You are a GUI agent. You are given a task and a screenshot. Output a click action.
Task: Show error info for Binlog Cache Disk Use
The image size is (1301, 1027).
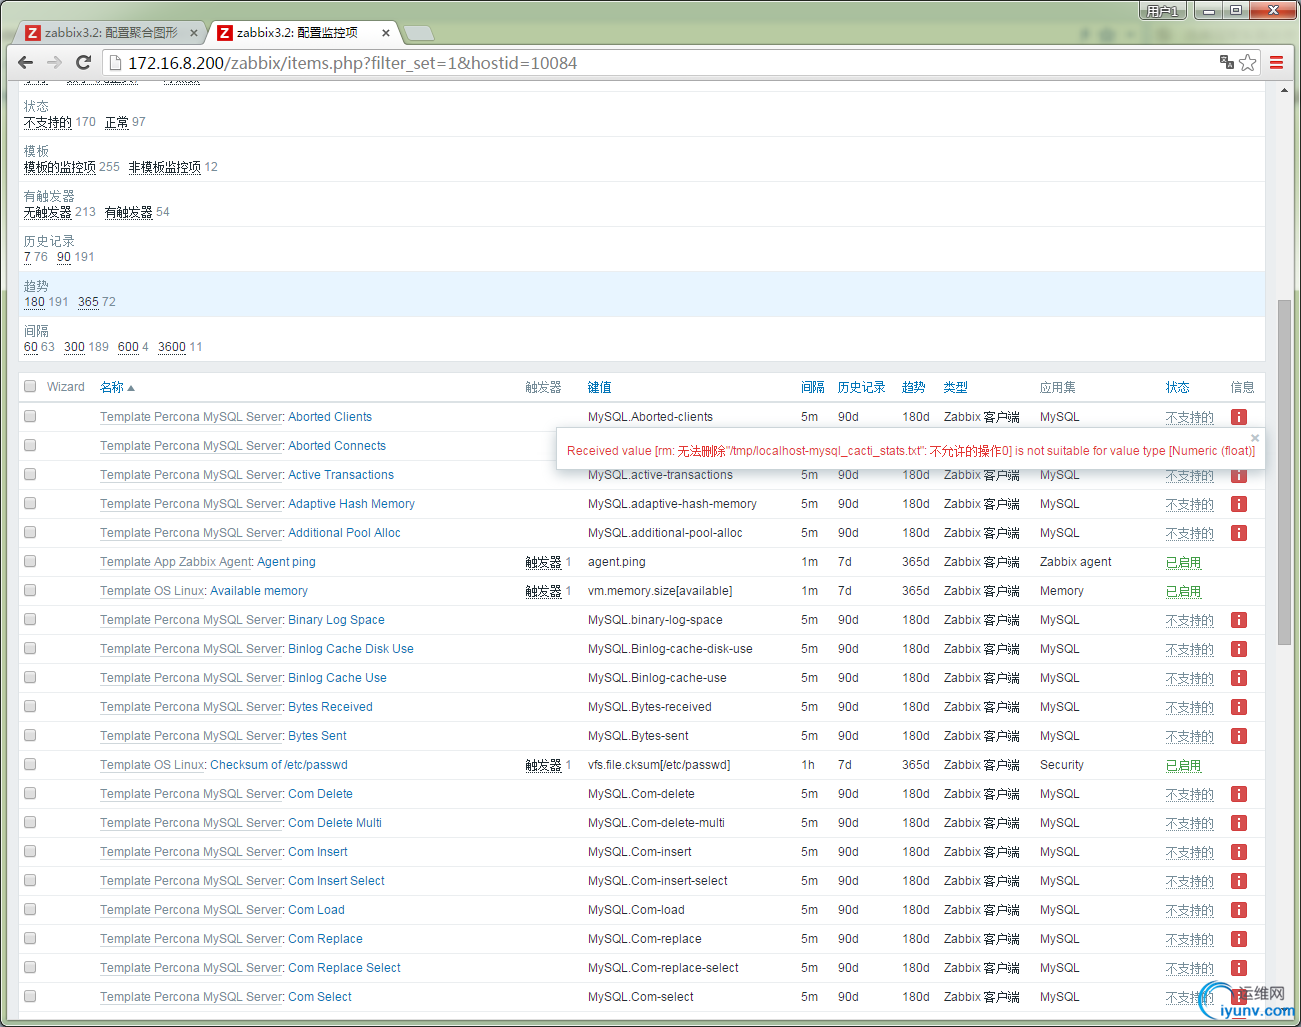(1239, 649)
